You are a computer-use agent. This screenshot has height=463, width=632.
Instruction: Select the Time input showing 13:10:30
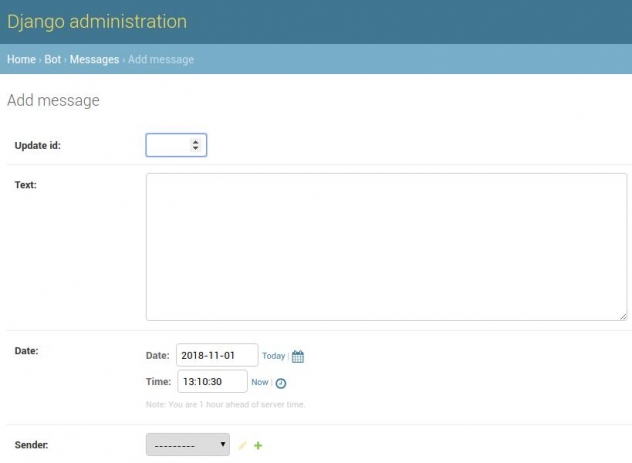[x=212, y=382]
